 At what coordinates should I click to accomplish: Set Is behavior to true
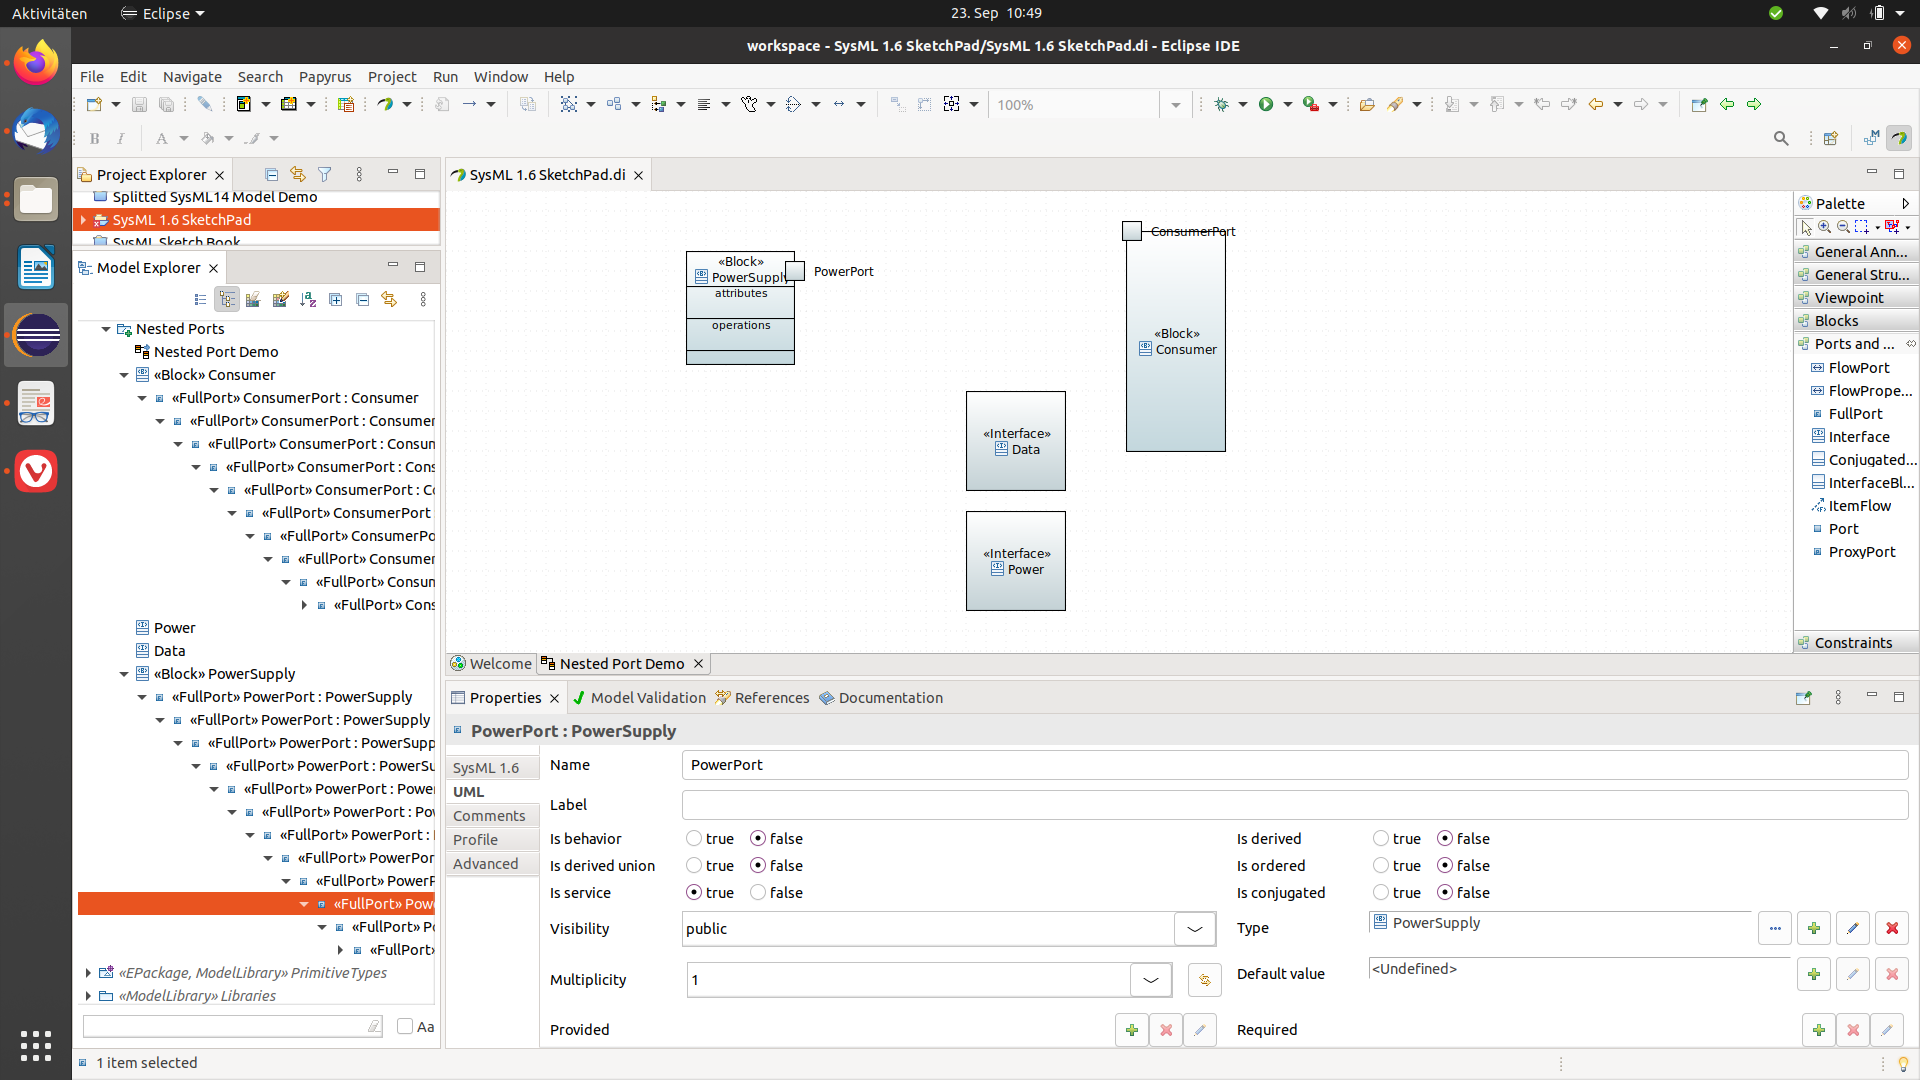click(x=694, y=839)
